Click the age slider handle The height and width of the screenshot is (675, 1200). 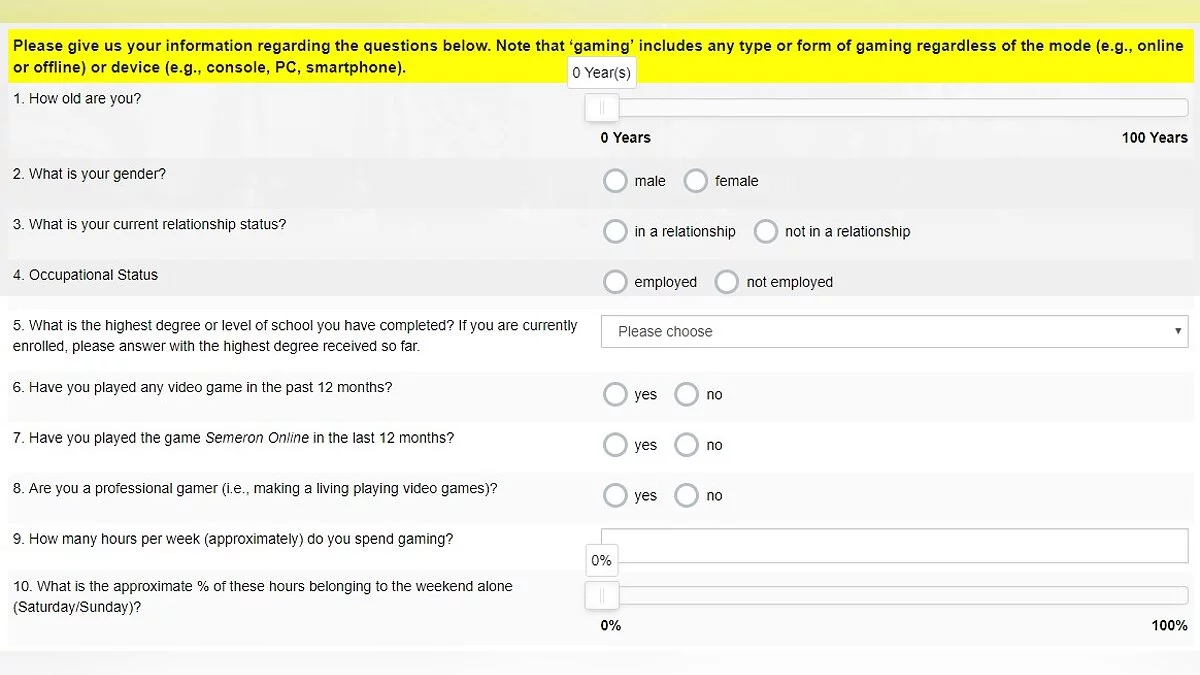click(x=602, y=107)
